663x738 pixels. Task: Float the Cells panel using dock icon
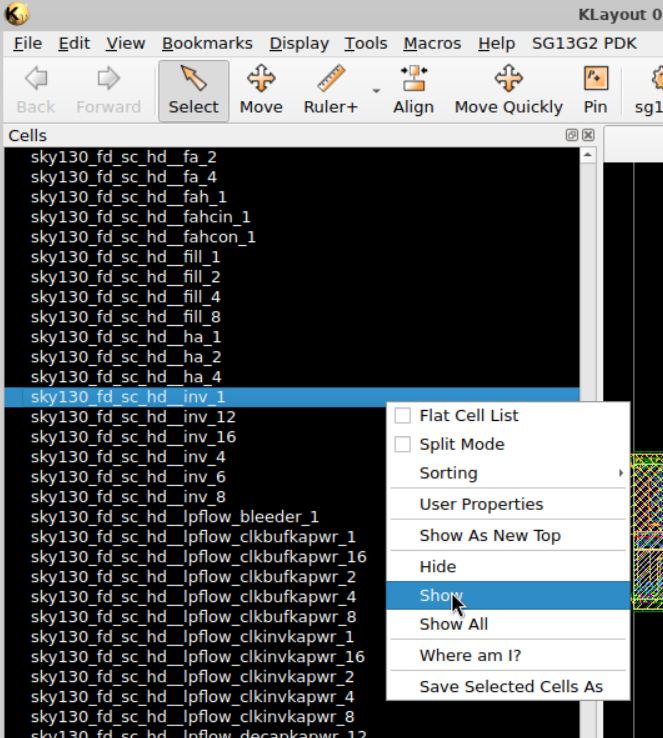pos(573,135)
